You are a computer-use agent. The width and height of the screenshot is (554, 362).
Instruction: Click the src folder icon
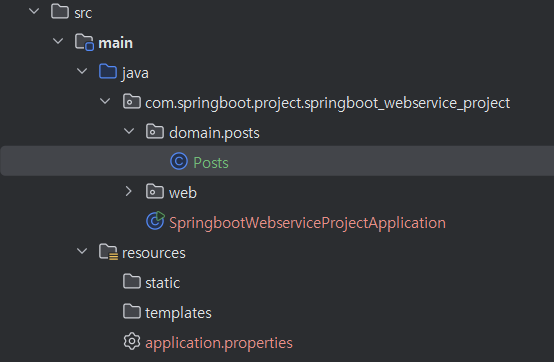[60, 12]
